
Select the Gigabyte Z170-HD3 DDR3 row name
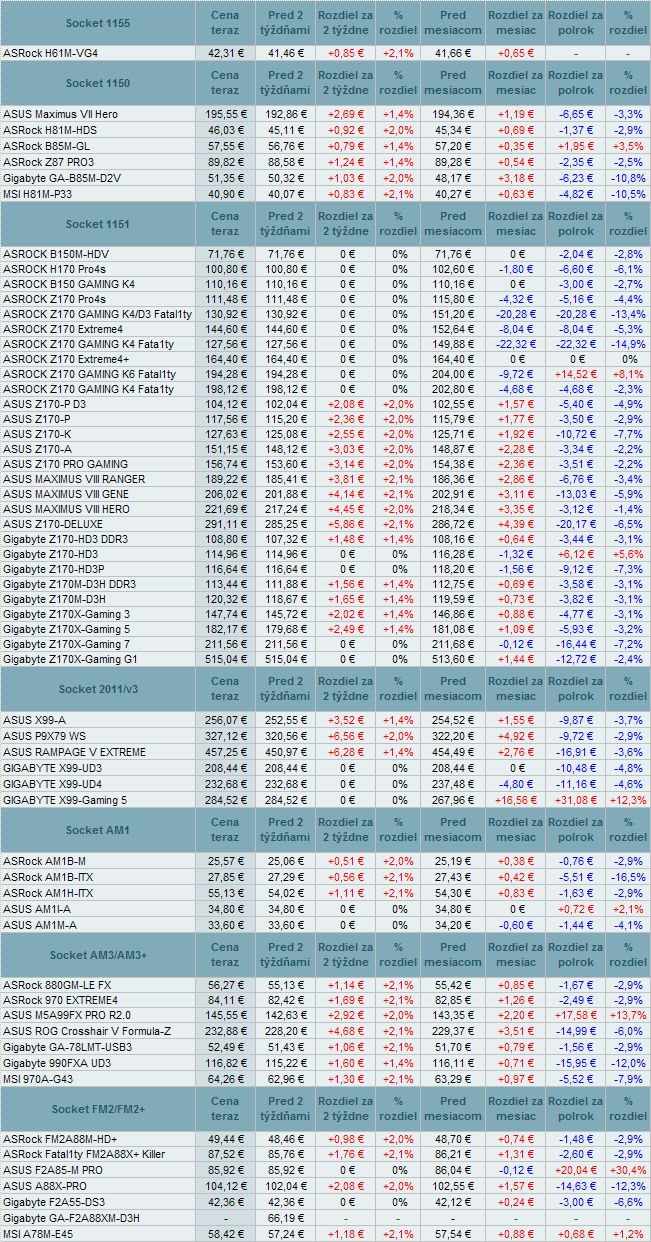point(65,539)
